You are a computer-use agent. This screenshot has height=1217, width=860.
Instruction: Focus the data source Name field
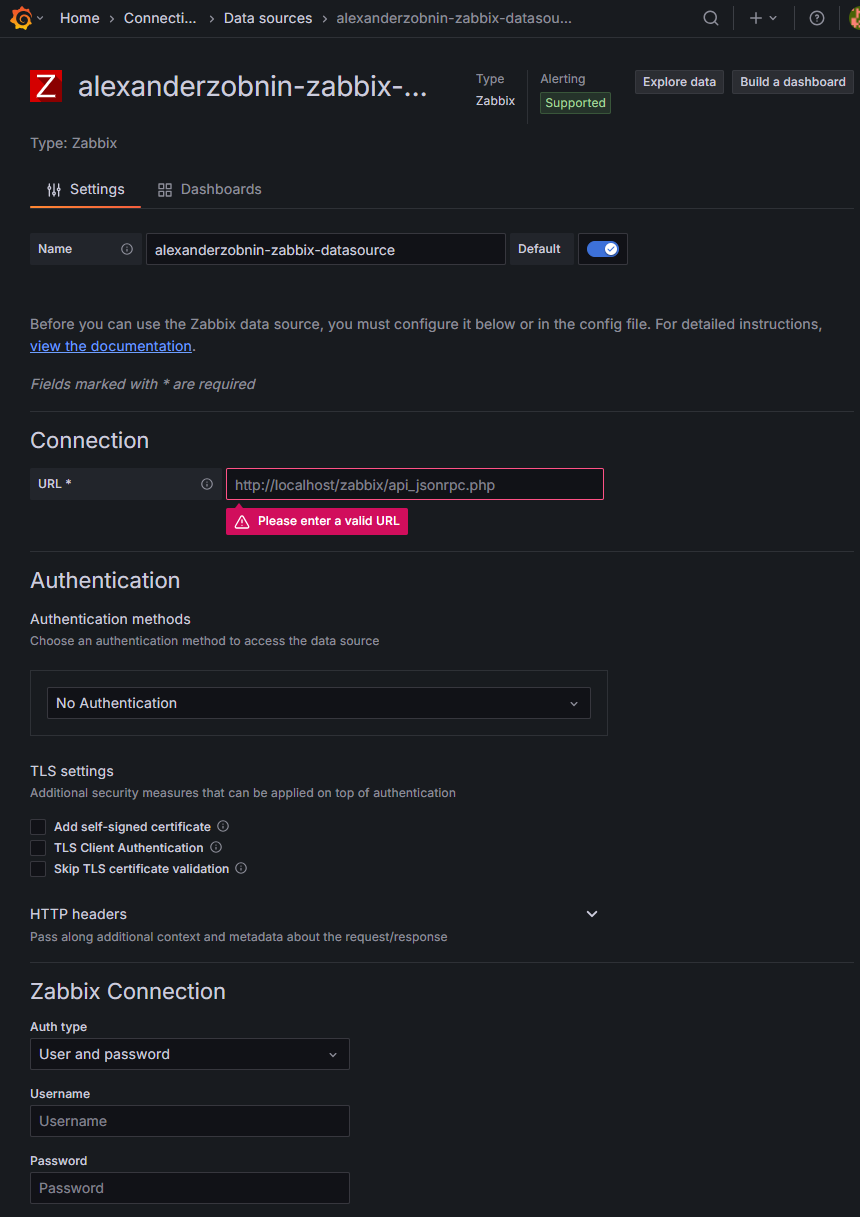[x=325, y=249]
